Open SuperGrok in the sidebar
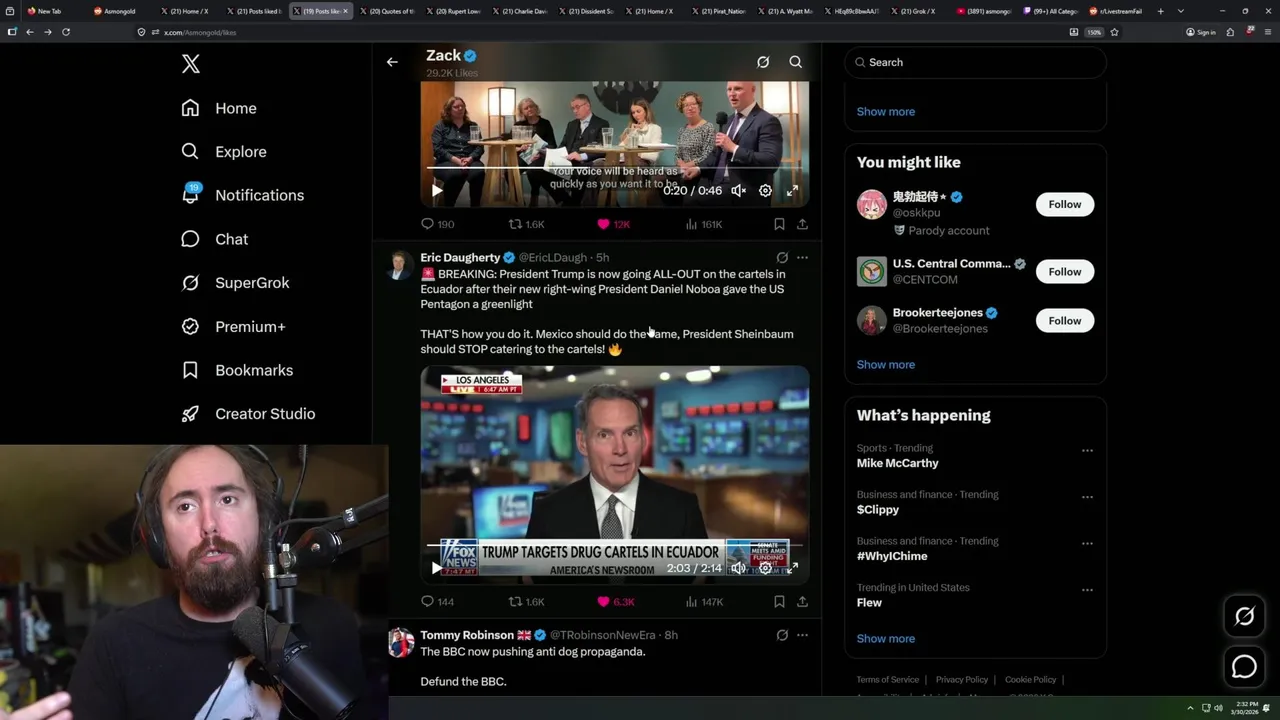 pyautogui.click(x=235, y=283)
